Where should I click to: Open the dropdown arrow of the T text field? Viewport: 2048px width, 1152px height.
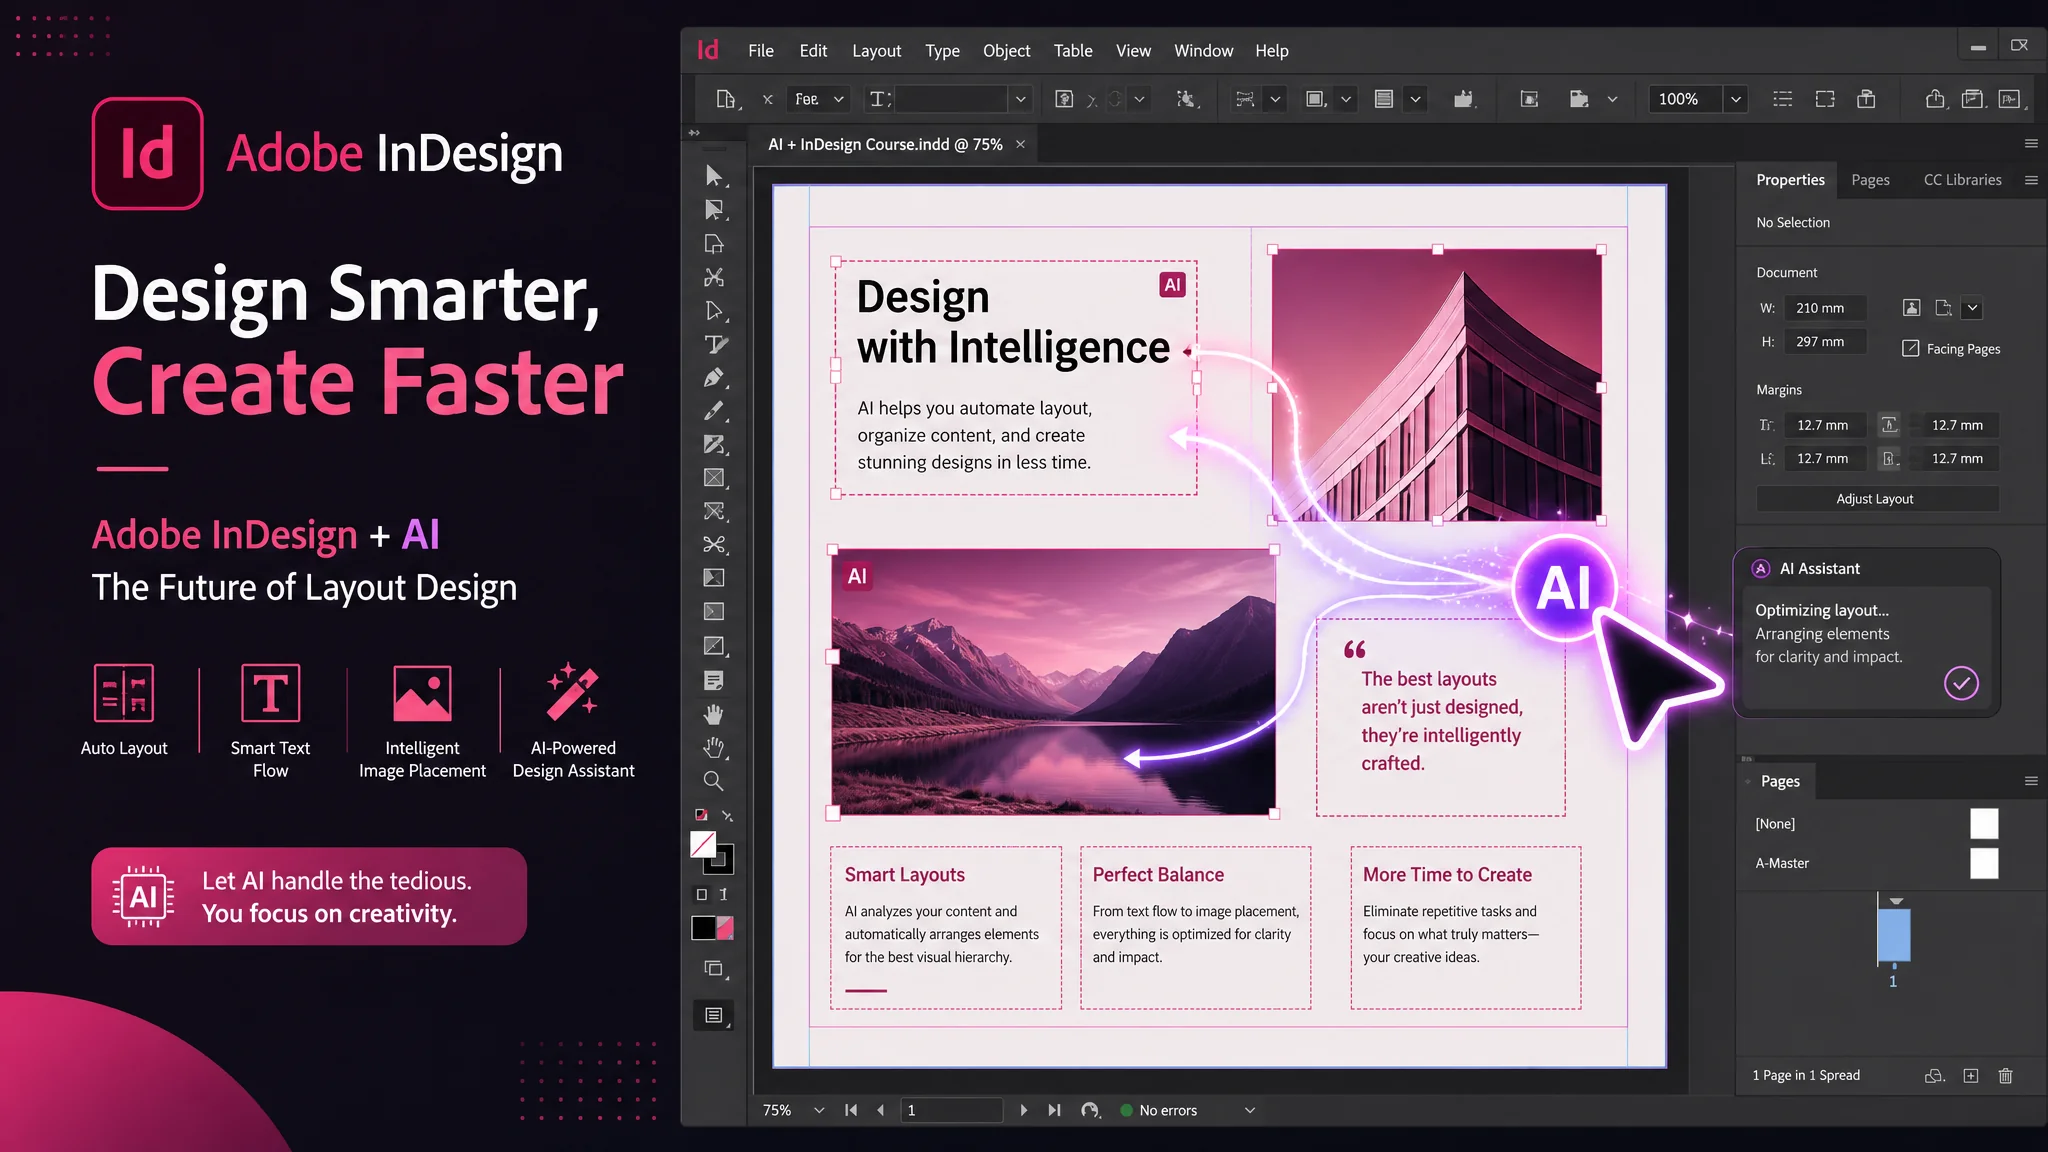[x=1020, y=99]
